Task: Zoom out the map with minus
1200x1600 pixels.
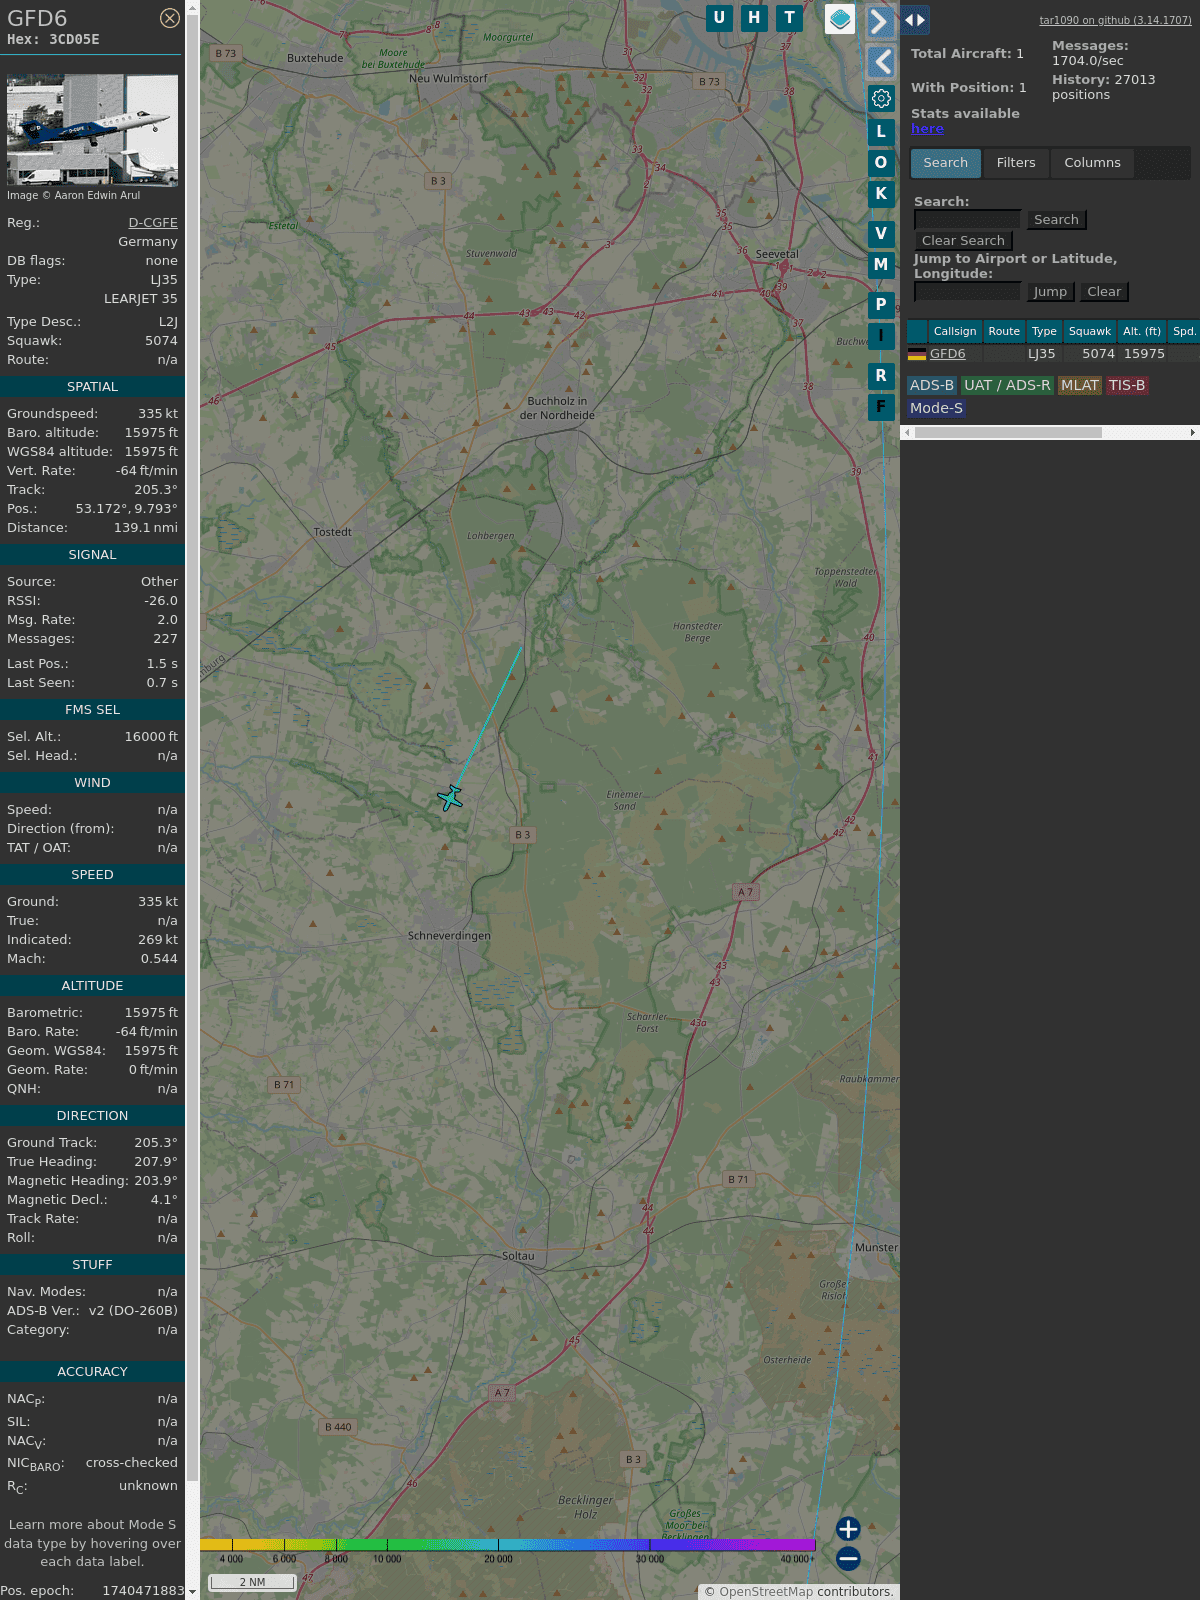Action: pyautogui.click(x=848, y=1558)
